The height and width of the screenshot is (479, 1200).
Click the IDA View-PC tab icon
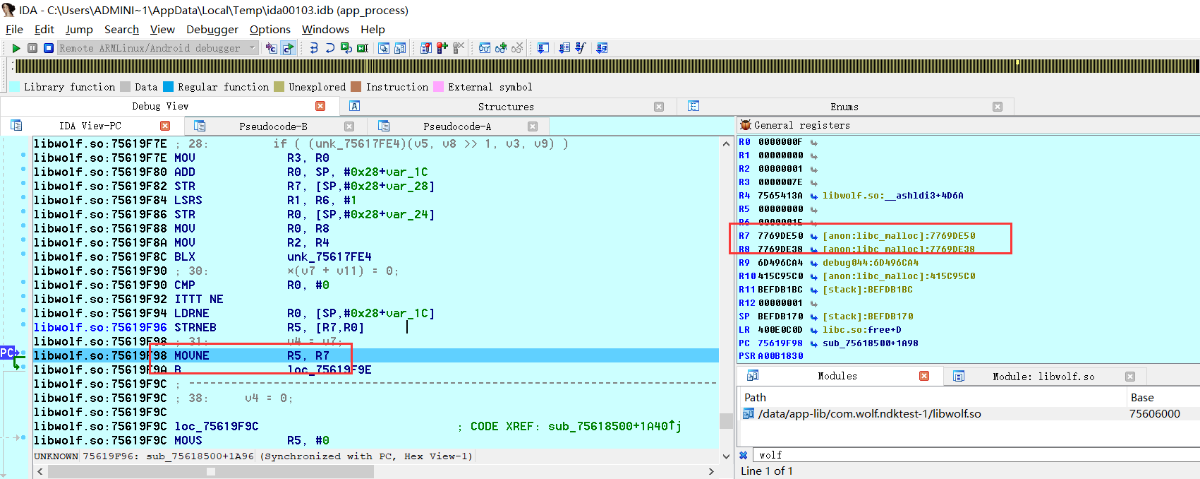pyautogui.click(x=16, y=126)
